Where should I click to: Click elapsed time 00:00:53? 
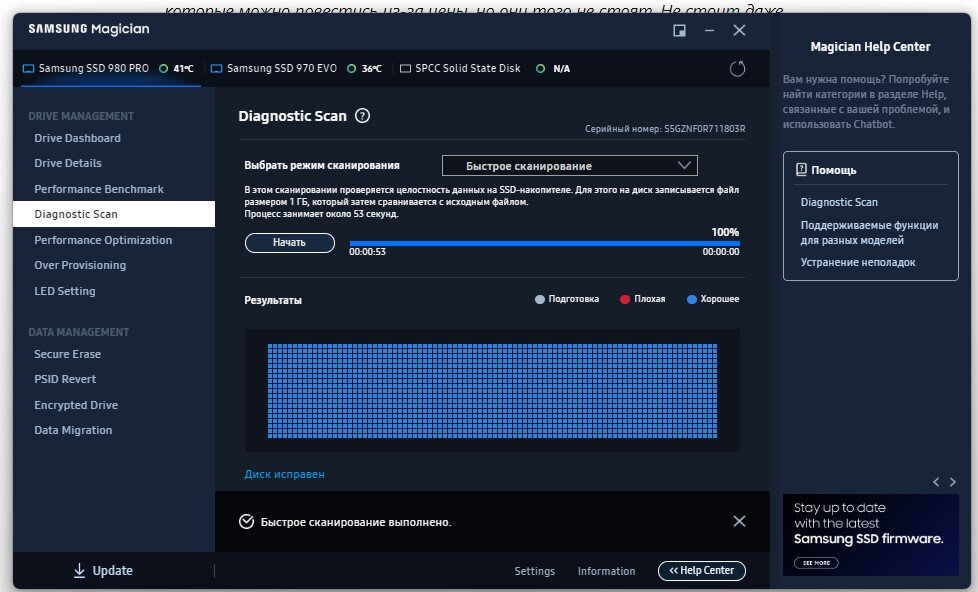click(367, 251)
